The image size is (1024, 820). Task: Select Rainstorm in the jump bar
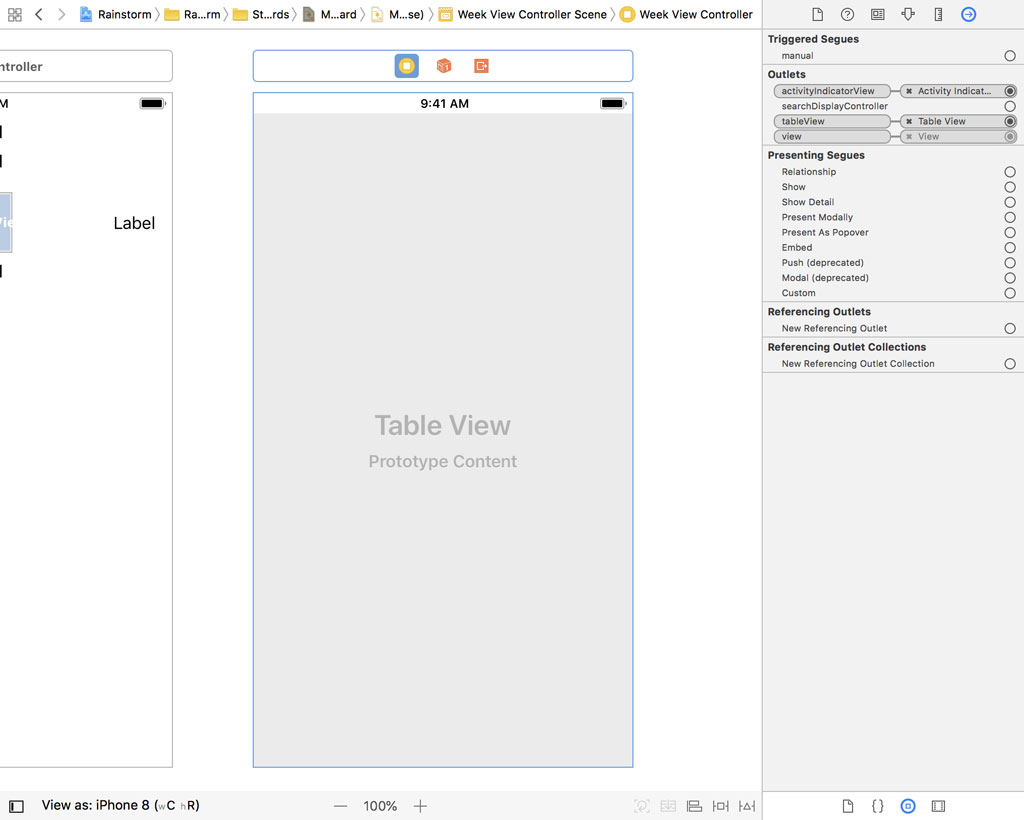[119, 14]
